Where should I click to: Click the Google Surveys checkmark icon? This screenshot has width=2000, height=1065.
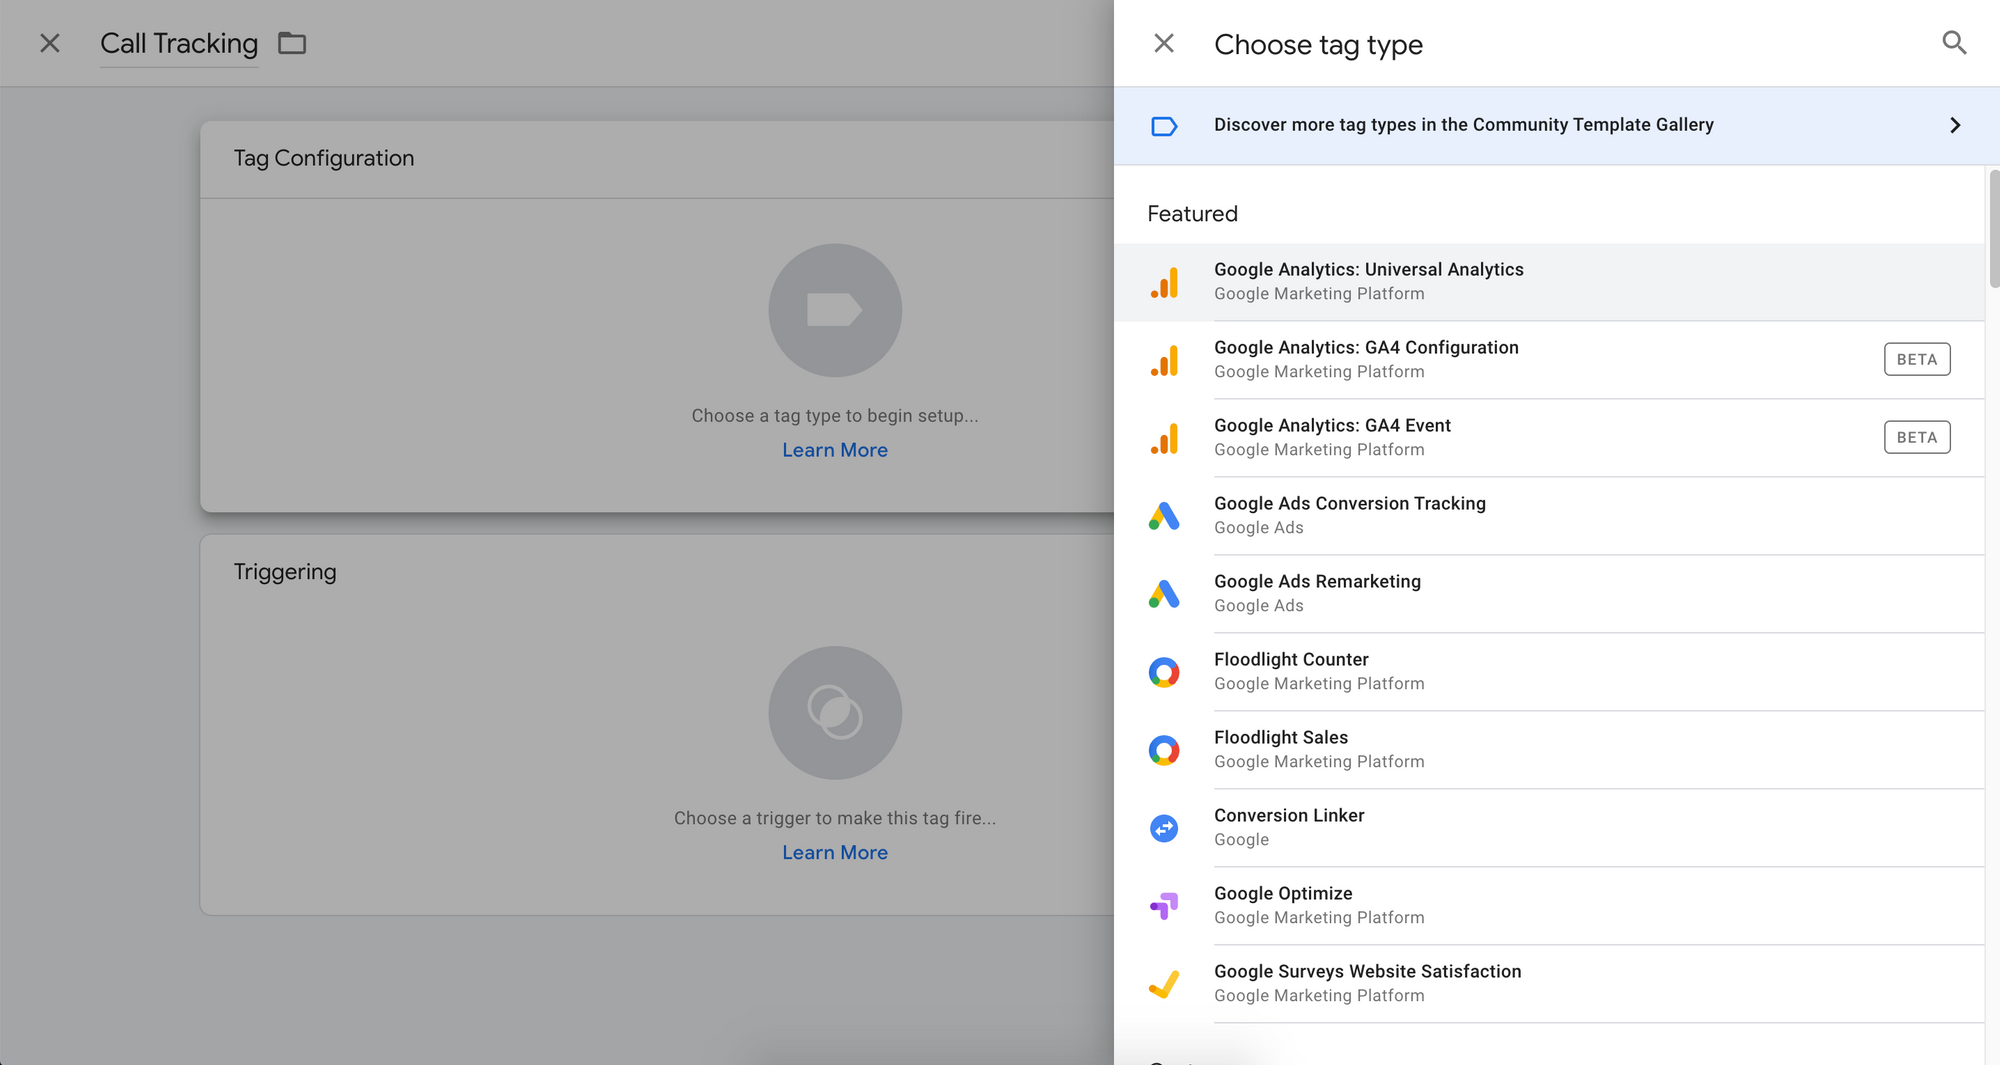coord(1164,984)
